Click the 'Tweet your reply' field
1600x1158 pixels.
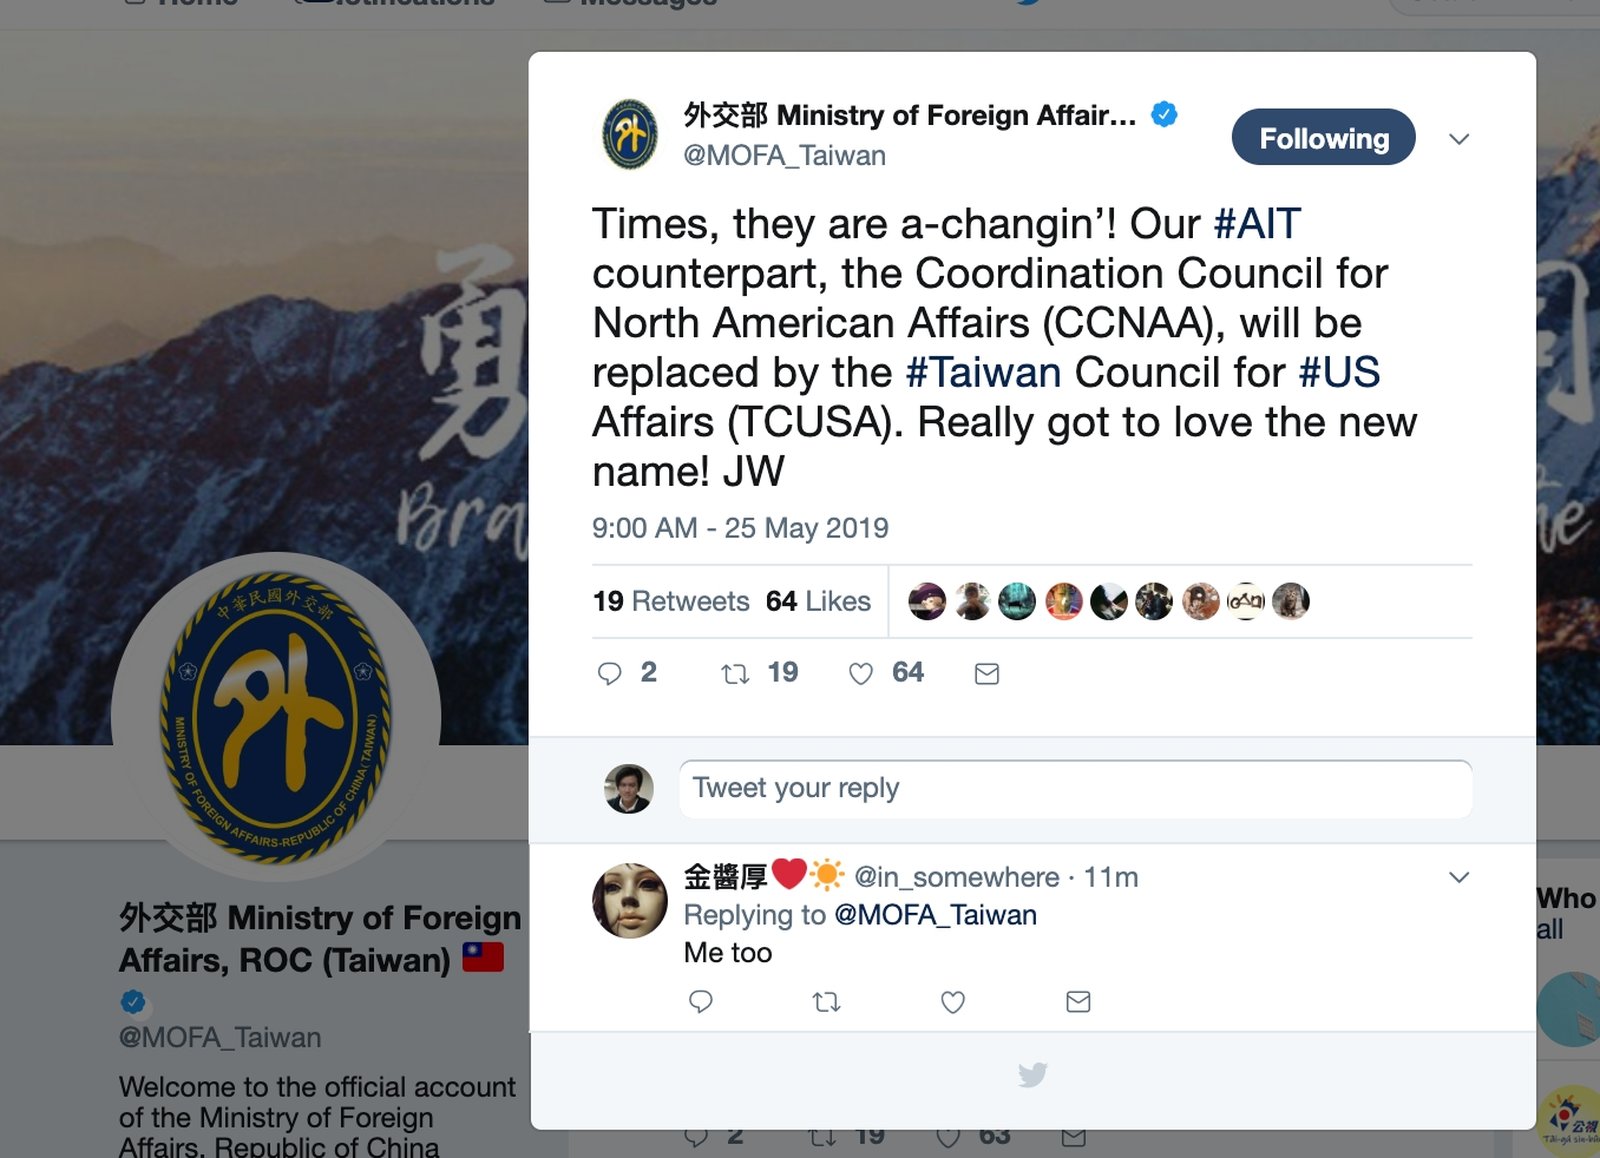coord(1075,789)
